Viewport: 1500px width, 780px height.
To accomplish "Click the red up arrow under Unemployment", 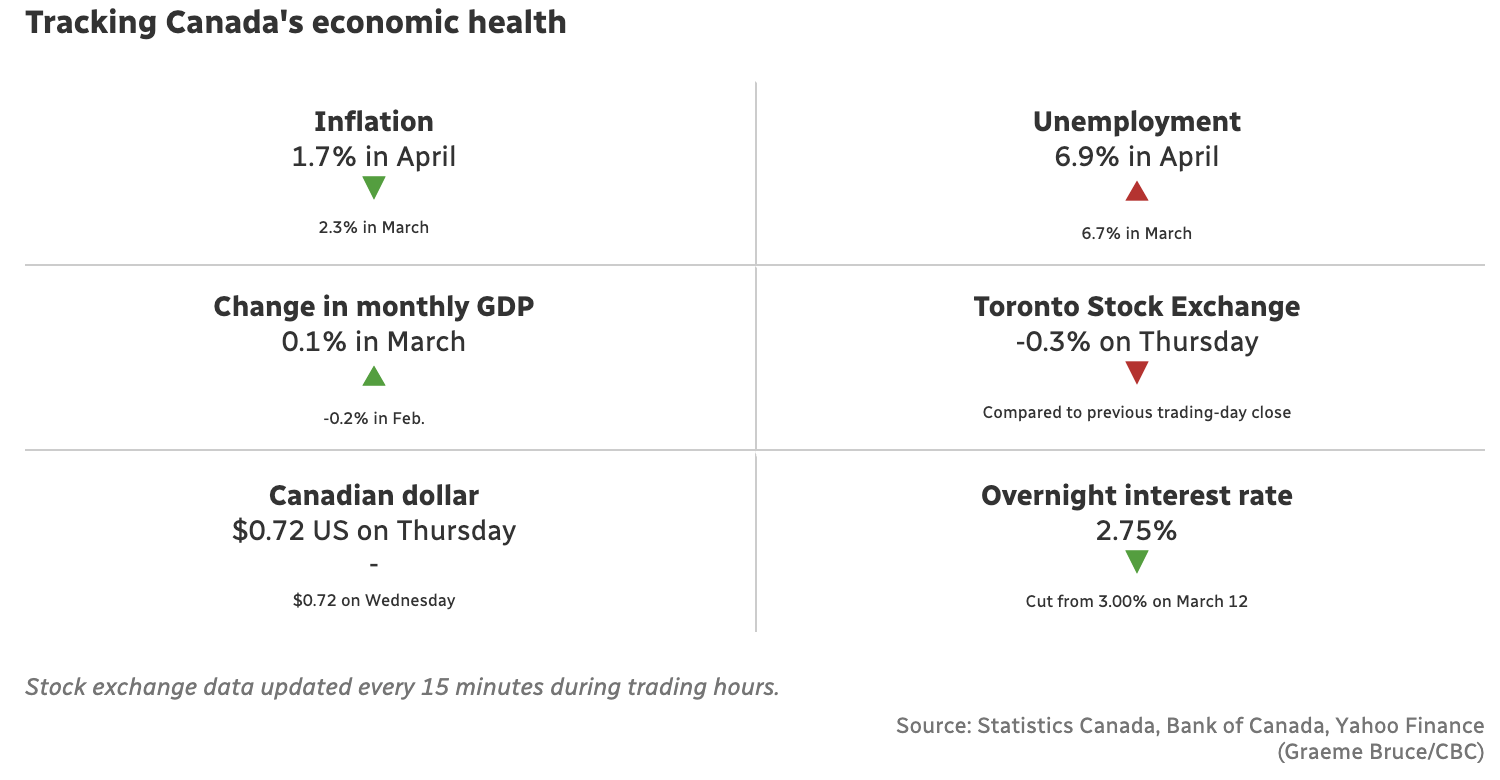I will [x=1136, y=191].
